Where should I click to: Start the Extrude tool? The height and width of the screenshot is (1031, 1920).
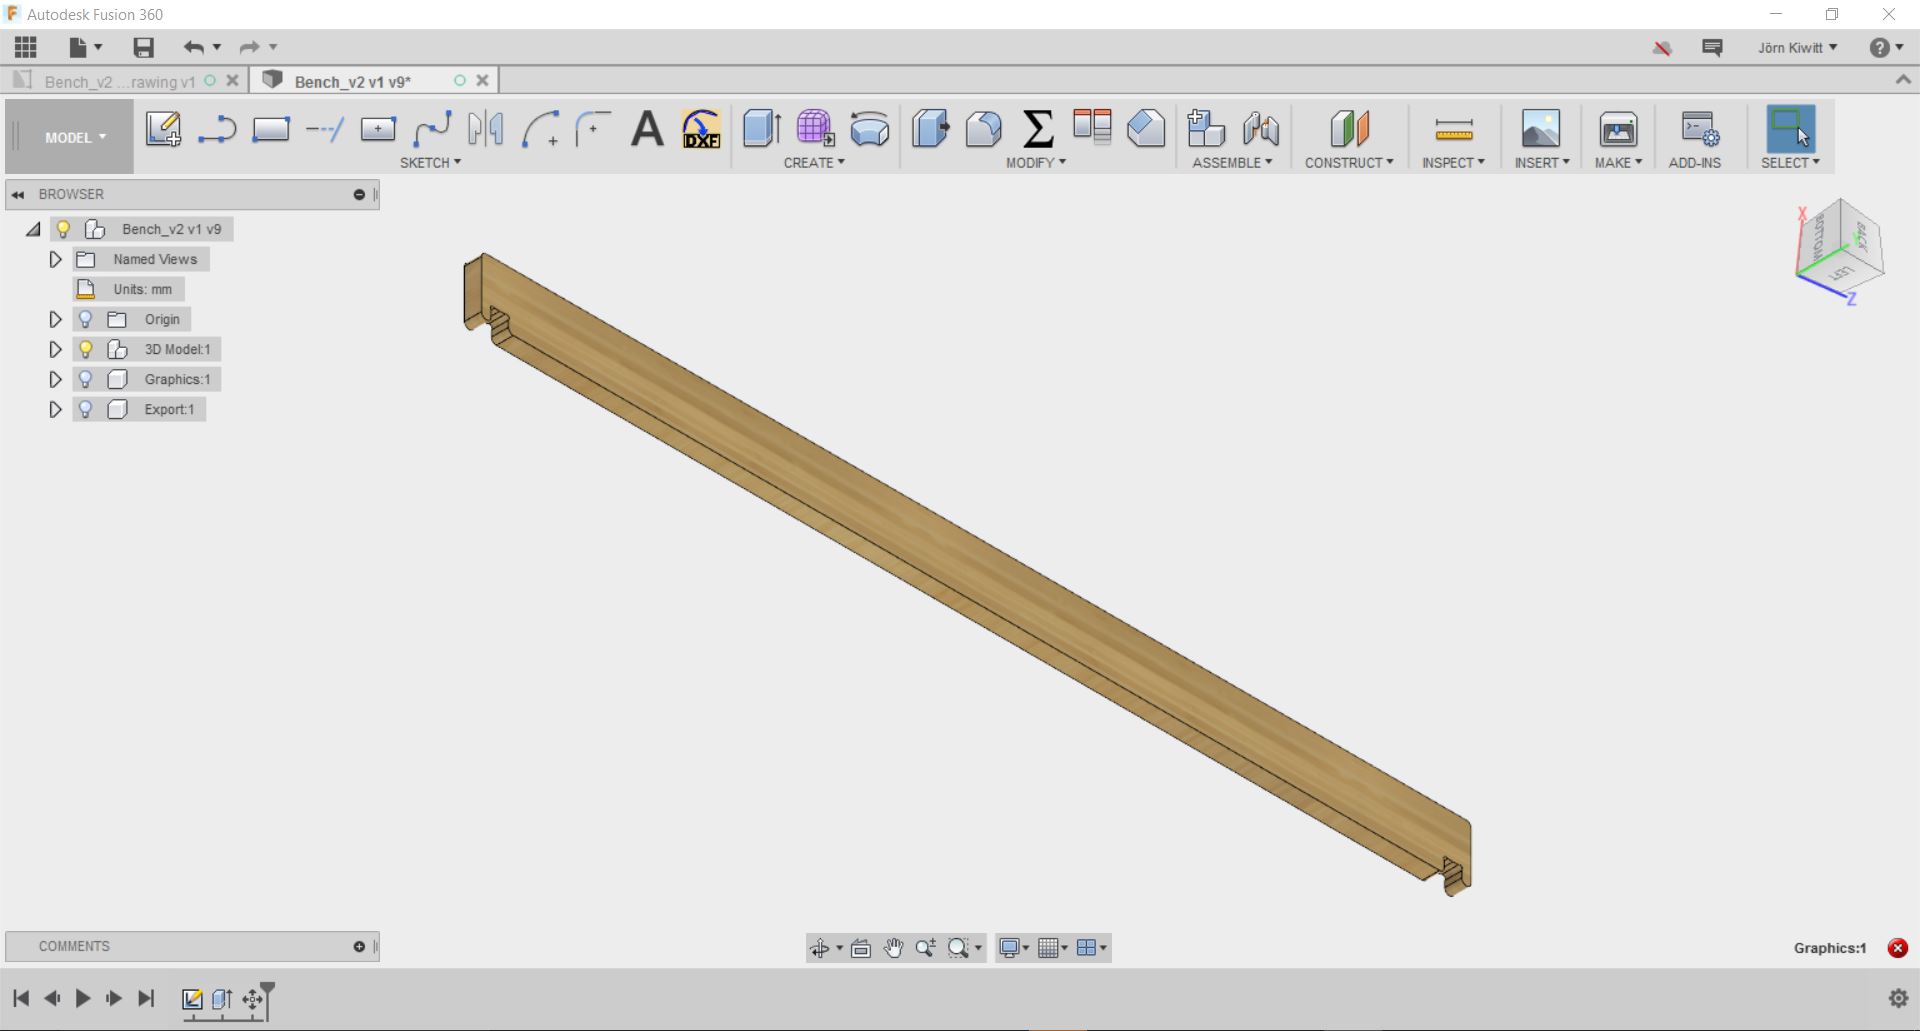pyautogui.click(x=762, y=129)
